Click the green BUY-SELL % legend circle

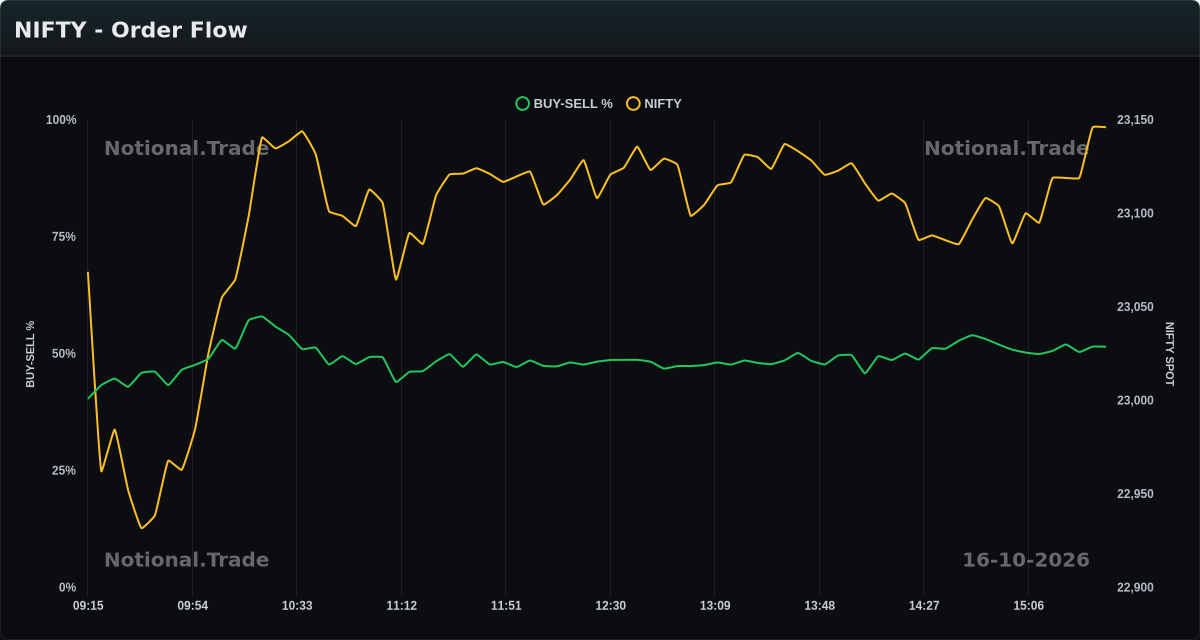[x=522, y=103]
